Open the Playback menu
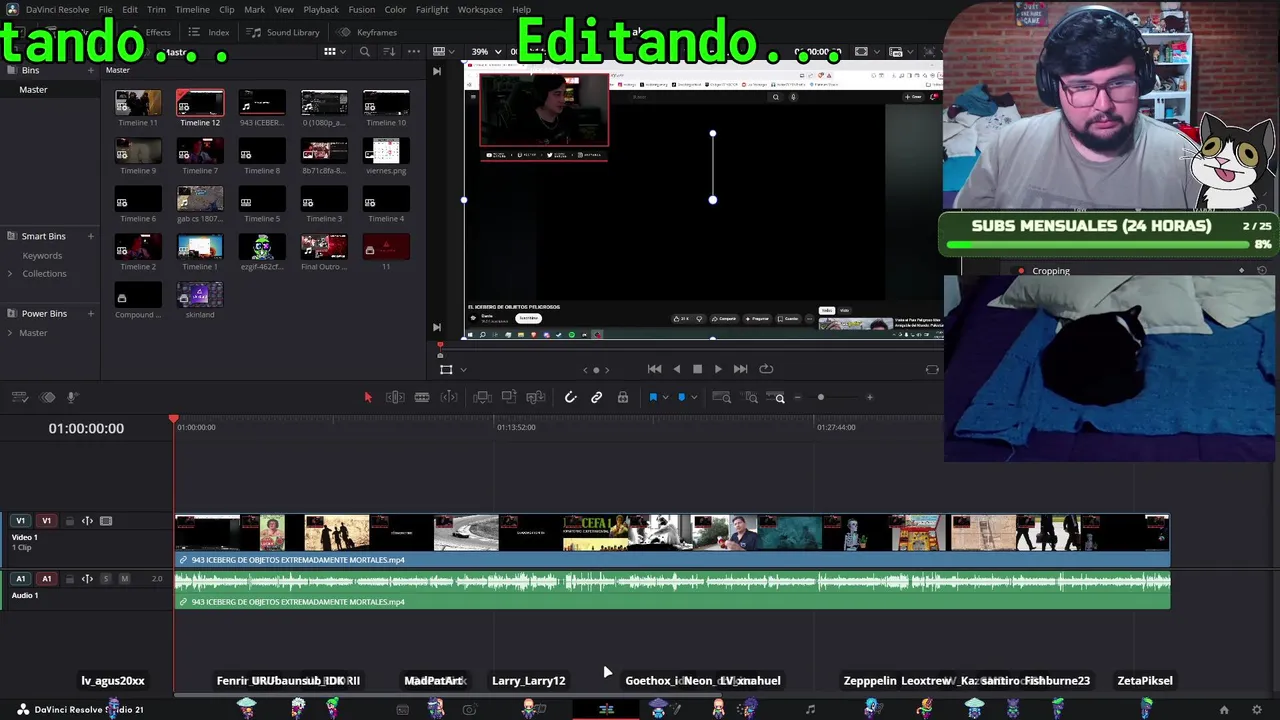The height and width of the screenshot is (720, 1280). (321, 10)
